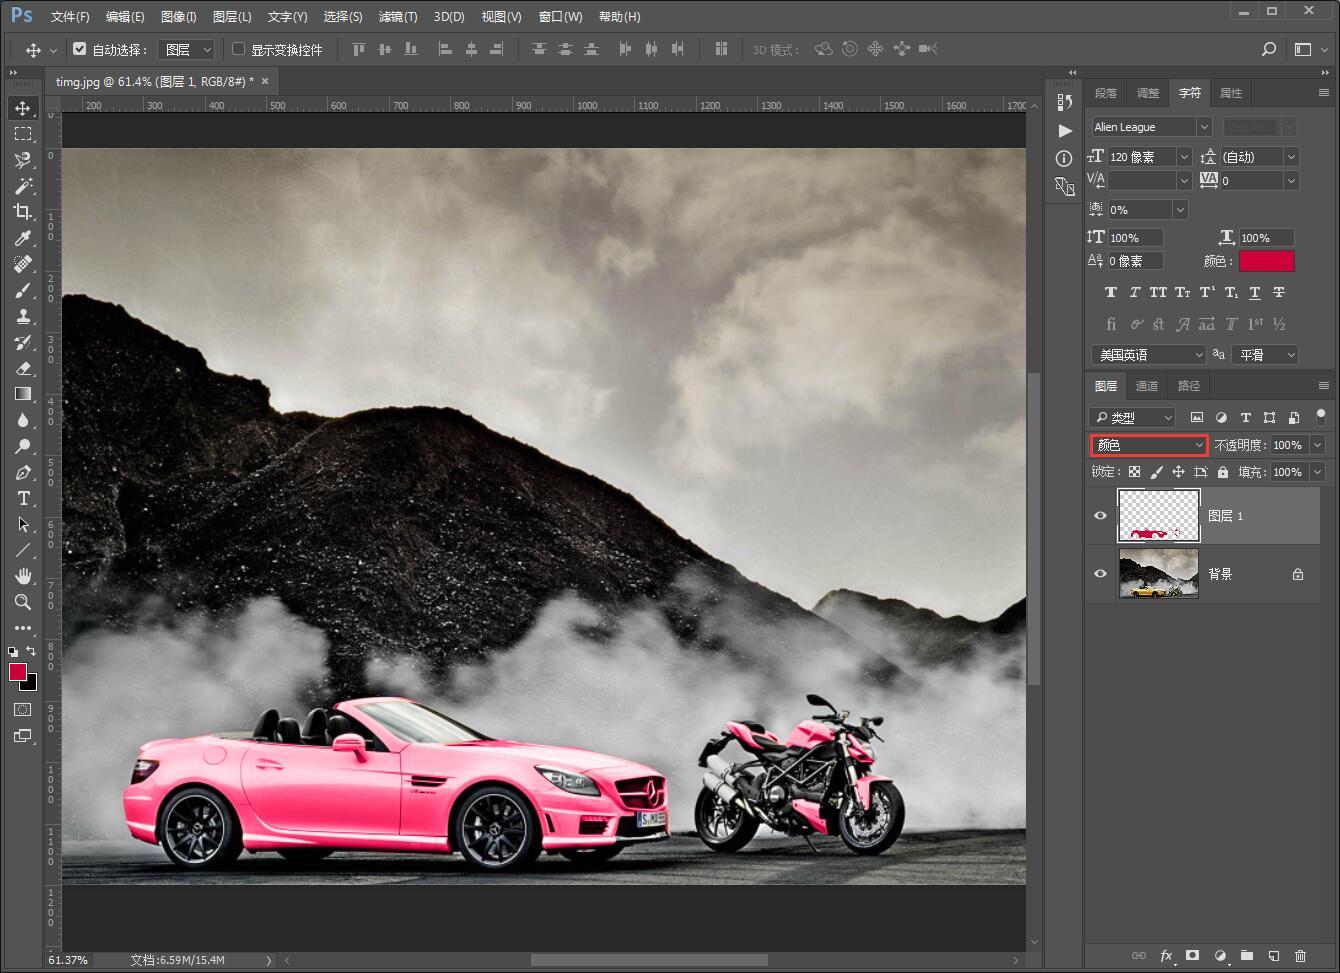Screen dimensions: 1340x973
Task: Click the 图层 1 layer thumbnail
Action: [x=1158, y=516]
